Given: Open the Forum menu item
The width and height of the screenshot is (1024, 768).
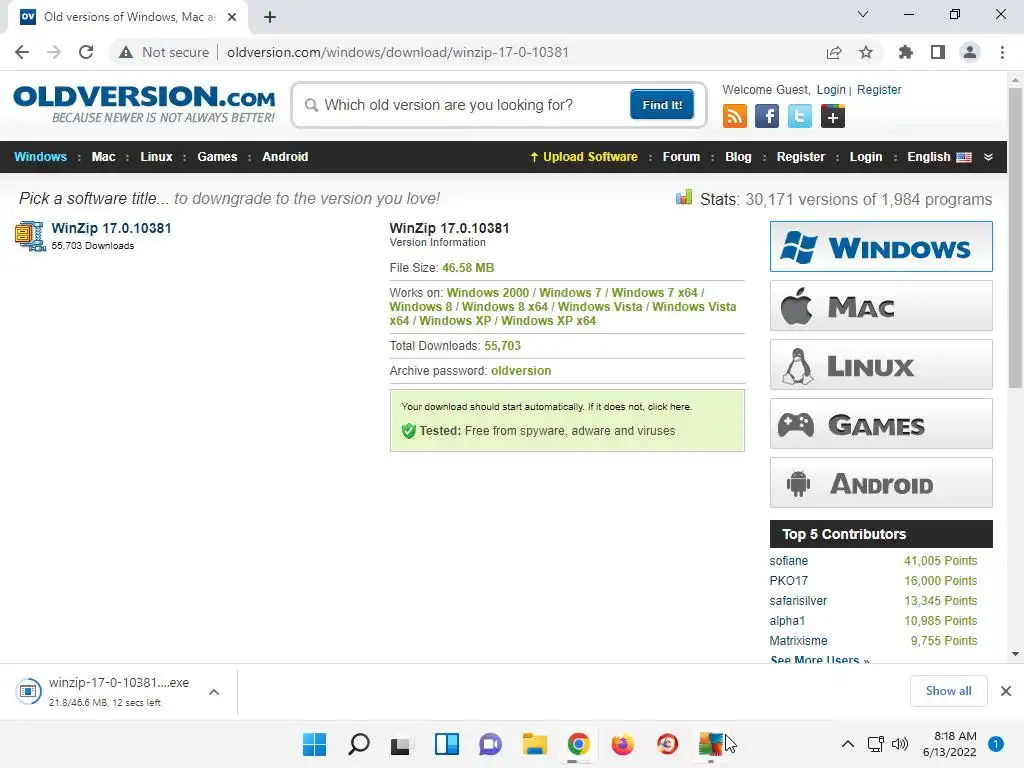Looking at the screenshot, I should tap(681, 157).
